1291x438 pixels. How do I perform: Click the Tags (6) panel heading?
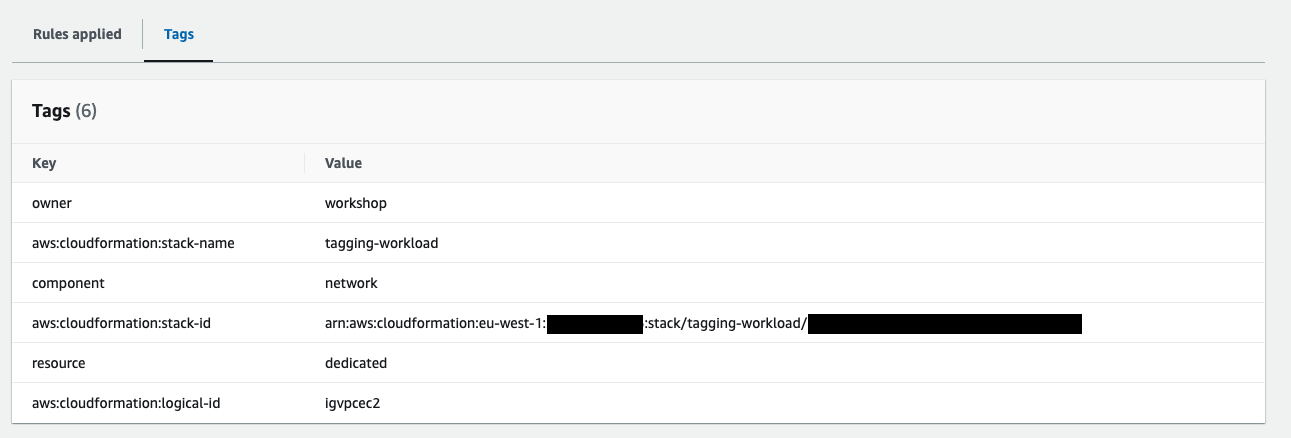(65, 111)
